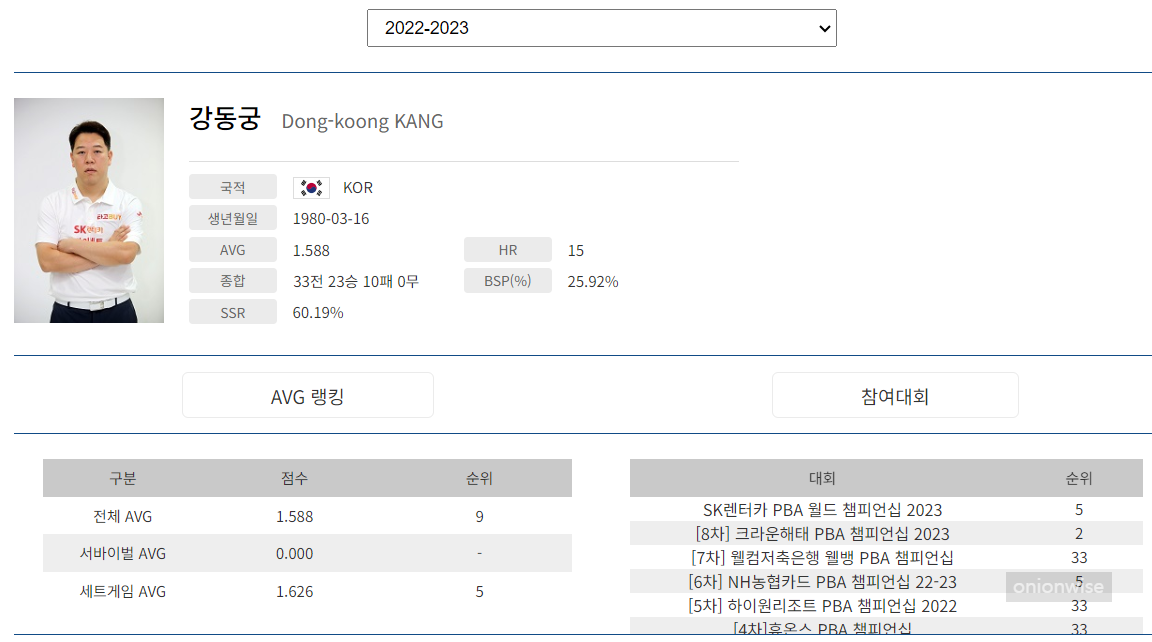Click the Korean flag icon next to KOR
This screenshot has width=1152, height=642.
310,186
